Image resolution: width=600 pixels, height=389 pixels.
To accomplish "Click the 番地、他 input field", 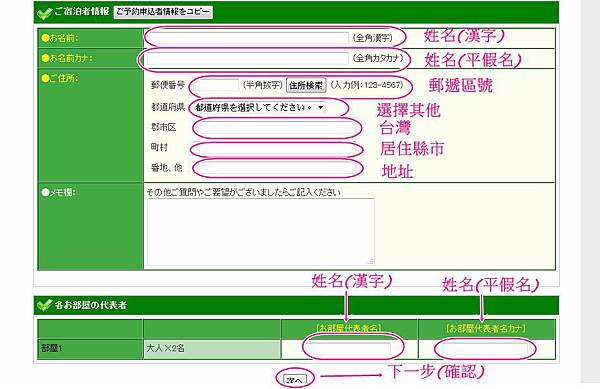I will (275, 168).
